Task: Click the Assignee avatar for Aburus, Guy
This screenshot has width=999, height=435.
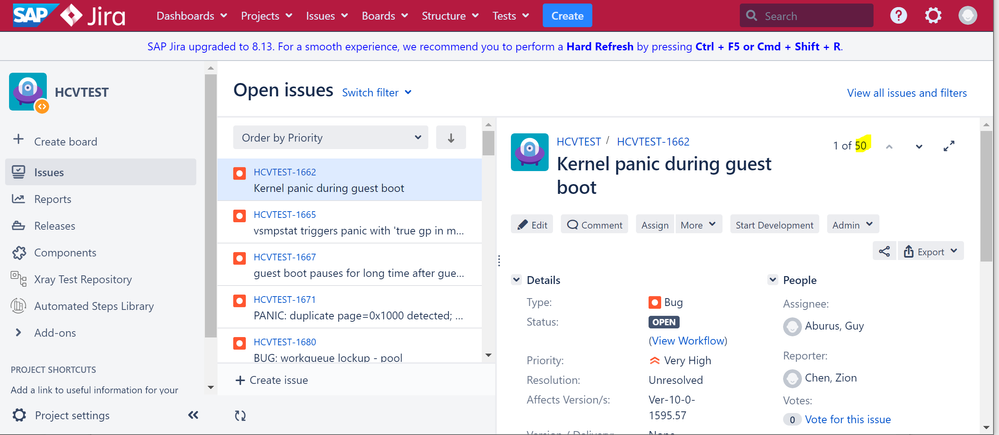Action: [792, 326]
